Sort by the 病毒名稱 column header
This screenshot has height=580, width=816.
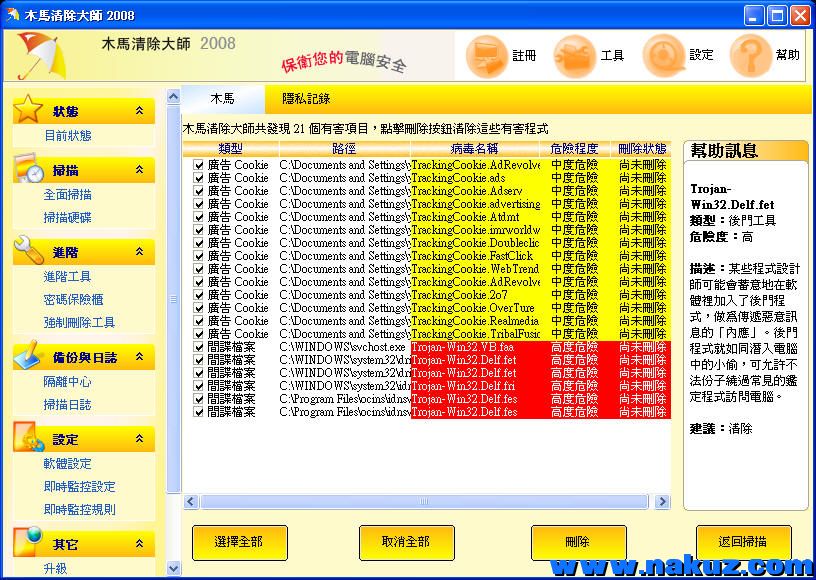click(x=474, y=149)
